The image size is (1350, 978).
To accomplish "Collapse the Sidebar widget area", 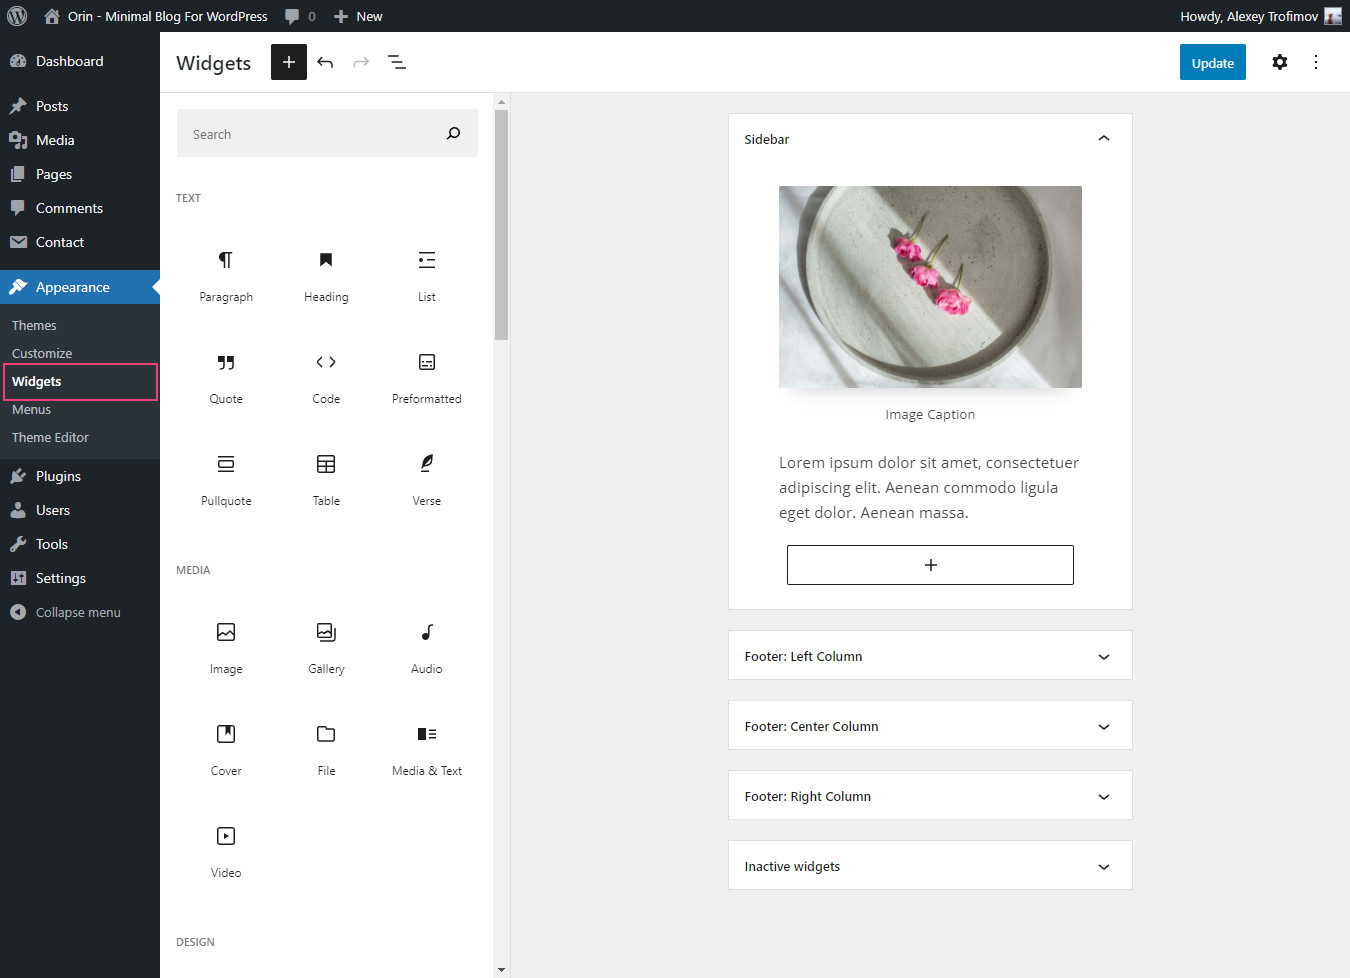I will pos(1103,138).
